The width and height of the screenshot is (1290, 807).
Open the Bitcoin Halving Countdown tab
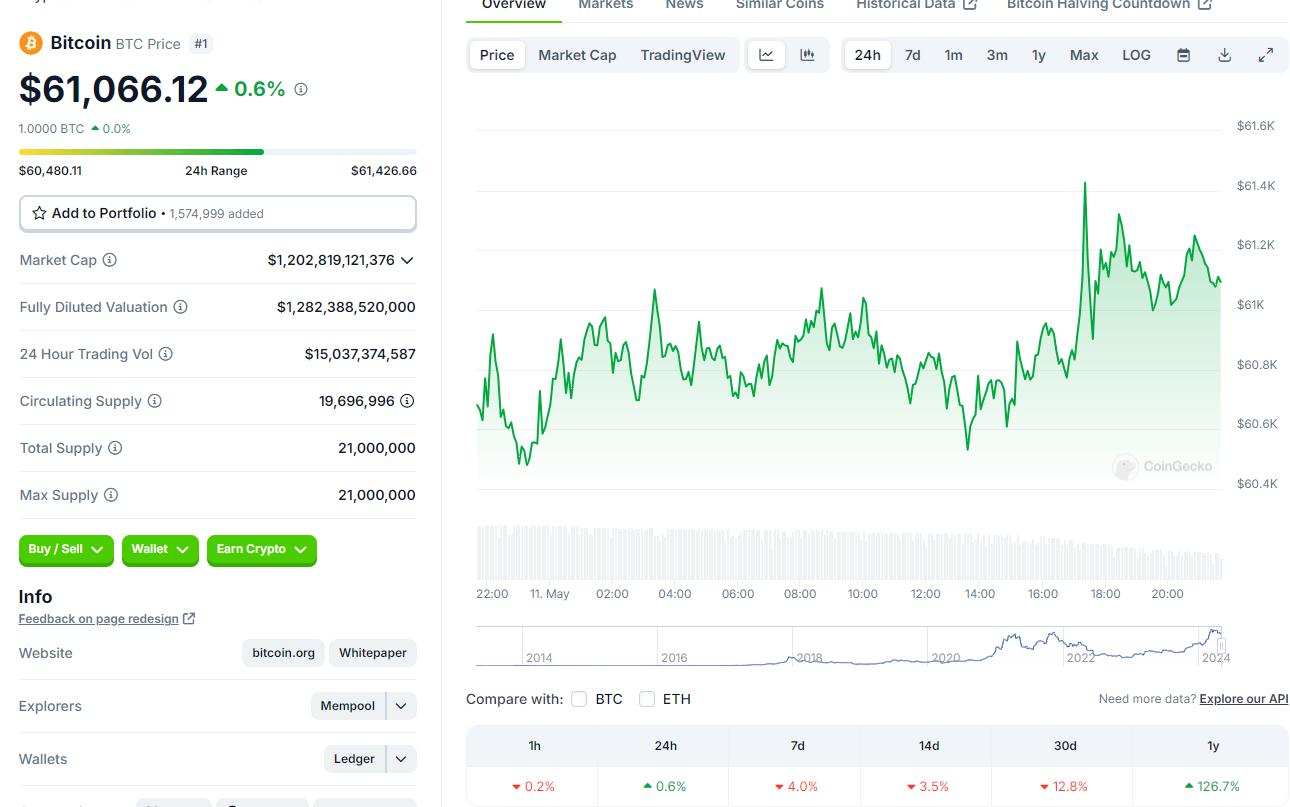(x=1109, y=6)
